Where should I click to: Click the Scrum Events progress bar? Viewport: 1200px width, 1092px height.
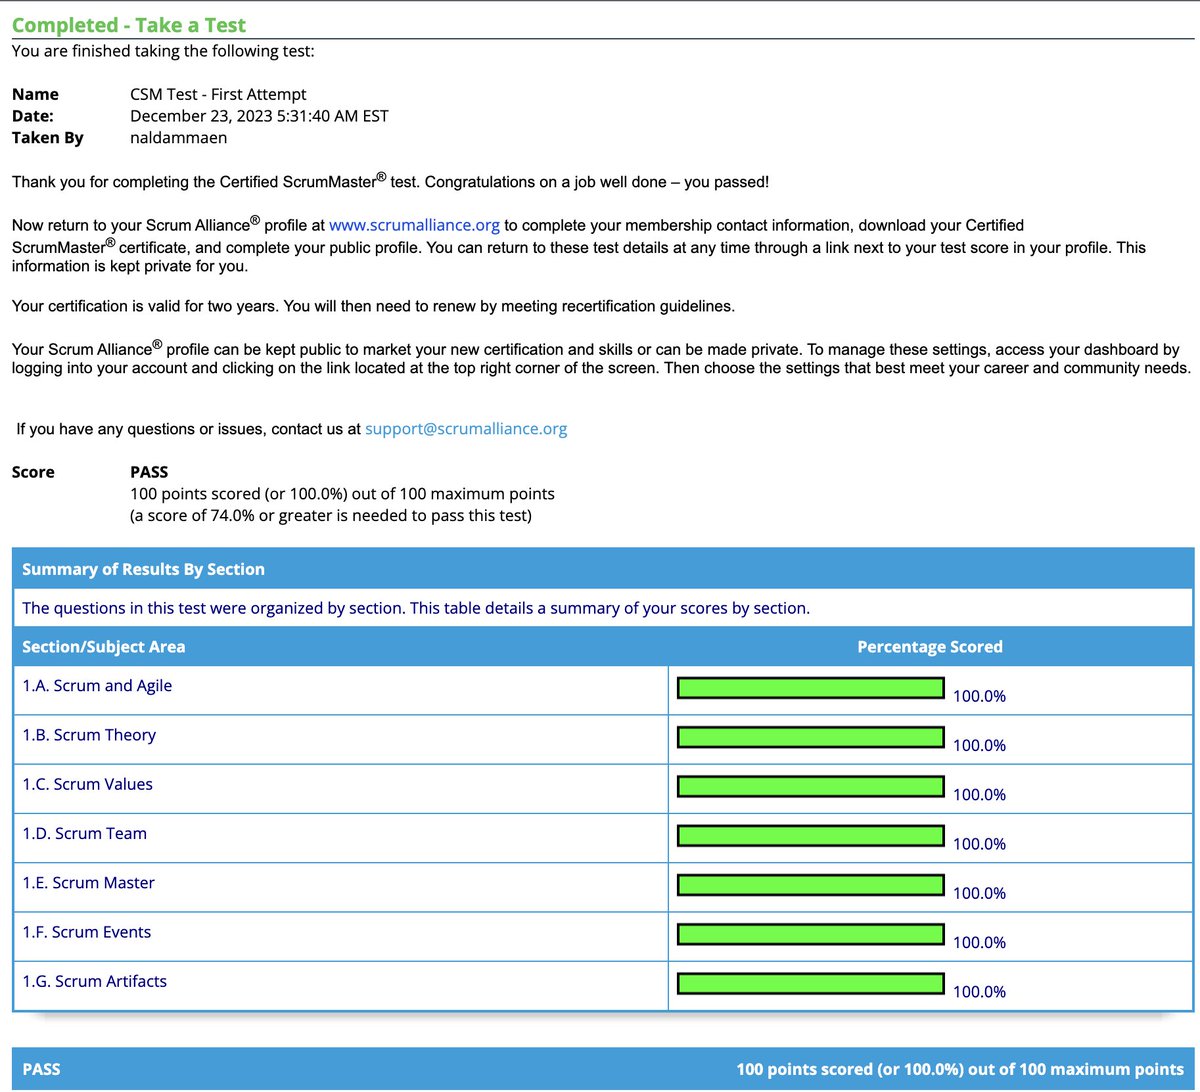pos(811,934)
